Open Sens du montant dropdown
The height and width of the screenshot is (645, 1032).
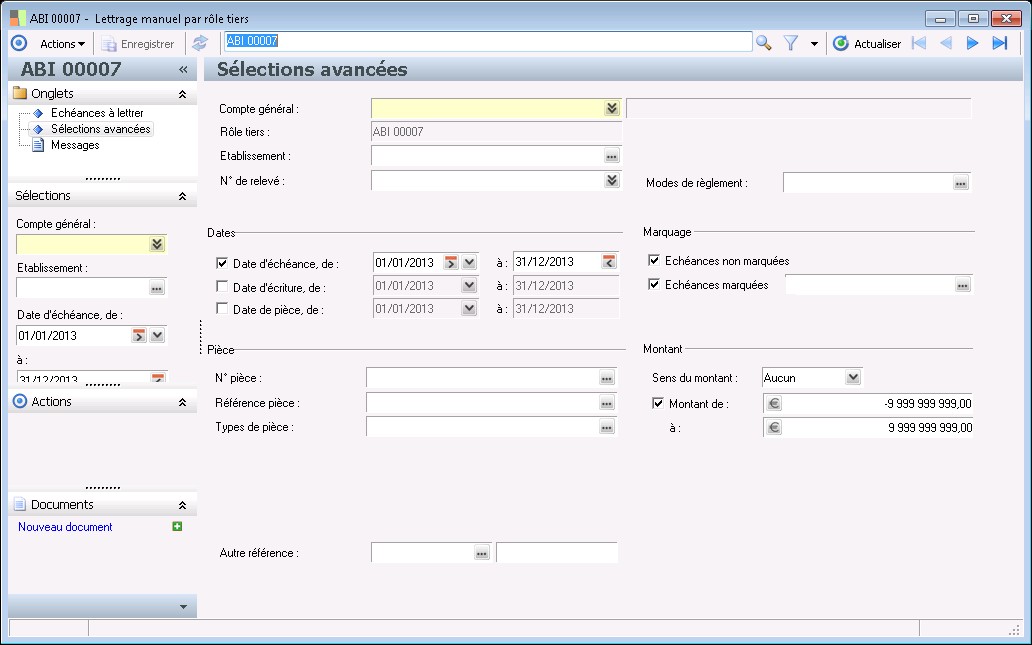[x=853, y=378]
